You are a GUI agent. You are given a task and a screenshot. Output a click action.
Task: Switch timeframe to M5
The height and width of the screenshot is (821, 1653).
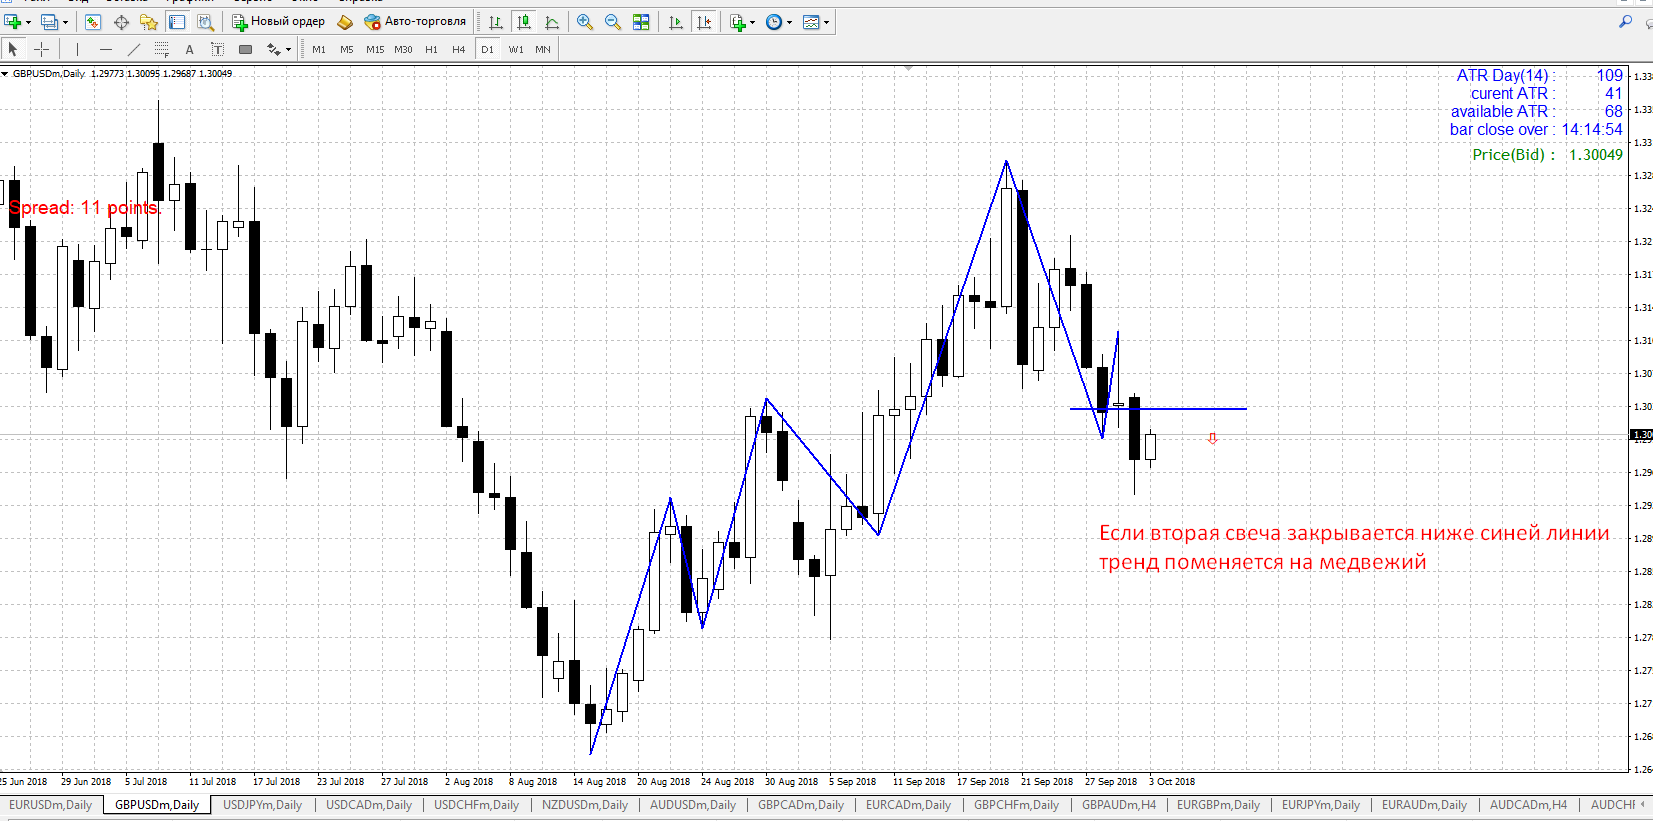point(347,49)
